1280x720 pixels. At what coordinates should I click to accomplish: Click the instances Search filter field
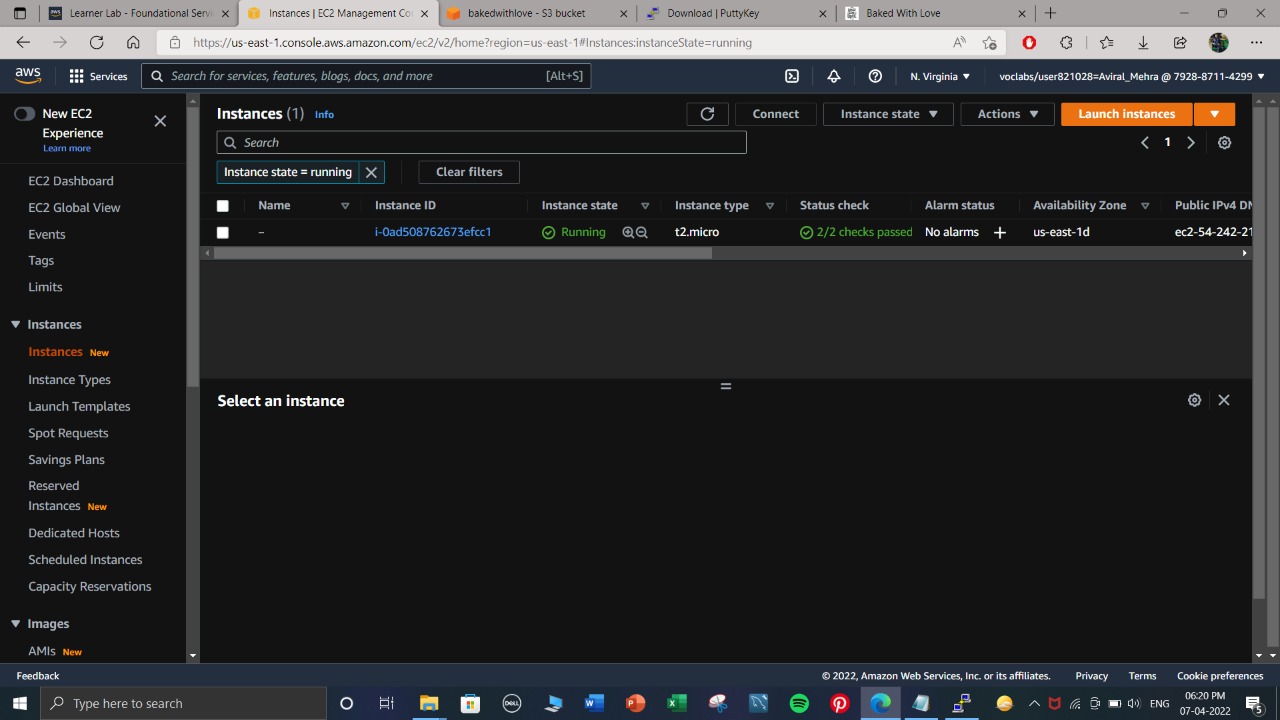pos(481,143)
